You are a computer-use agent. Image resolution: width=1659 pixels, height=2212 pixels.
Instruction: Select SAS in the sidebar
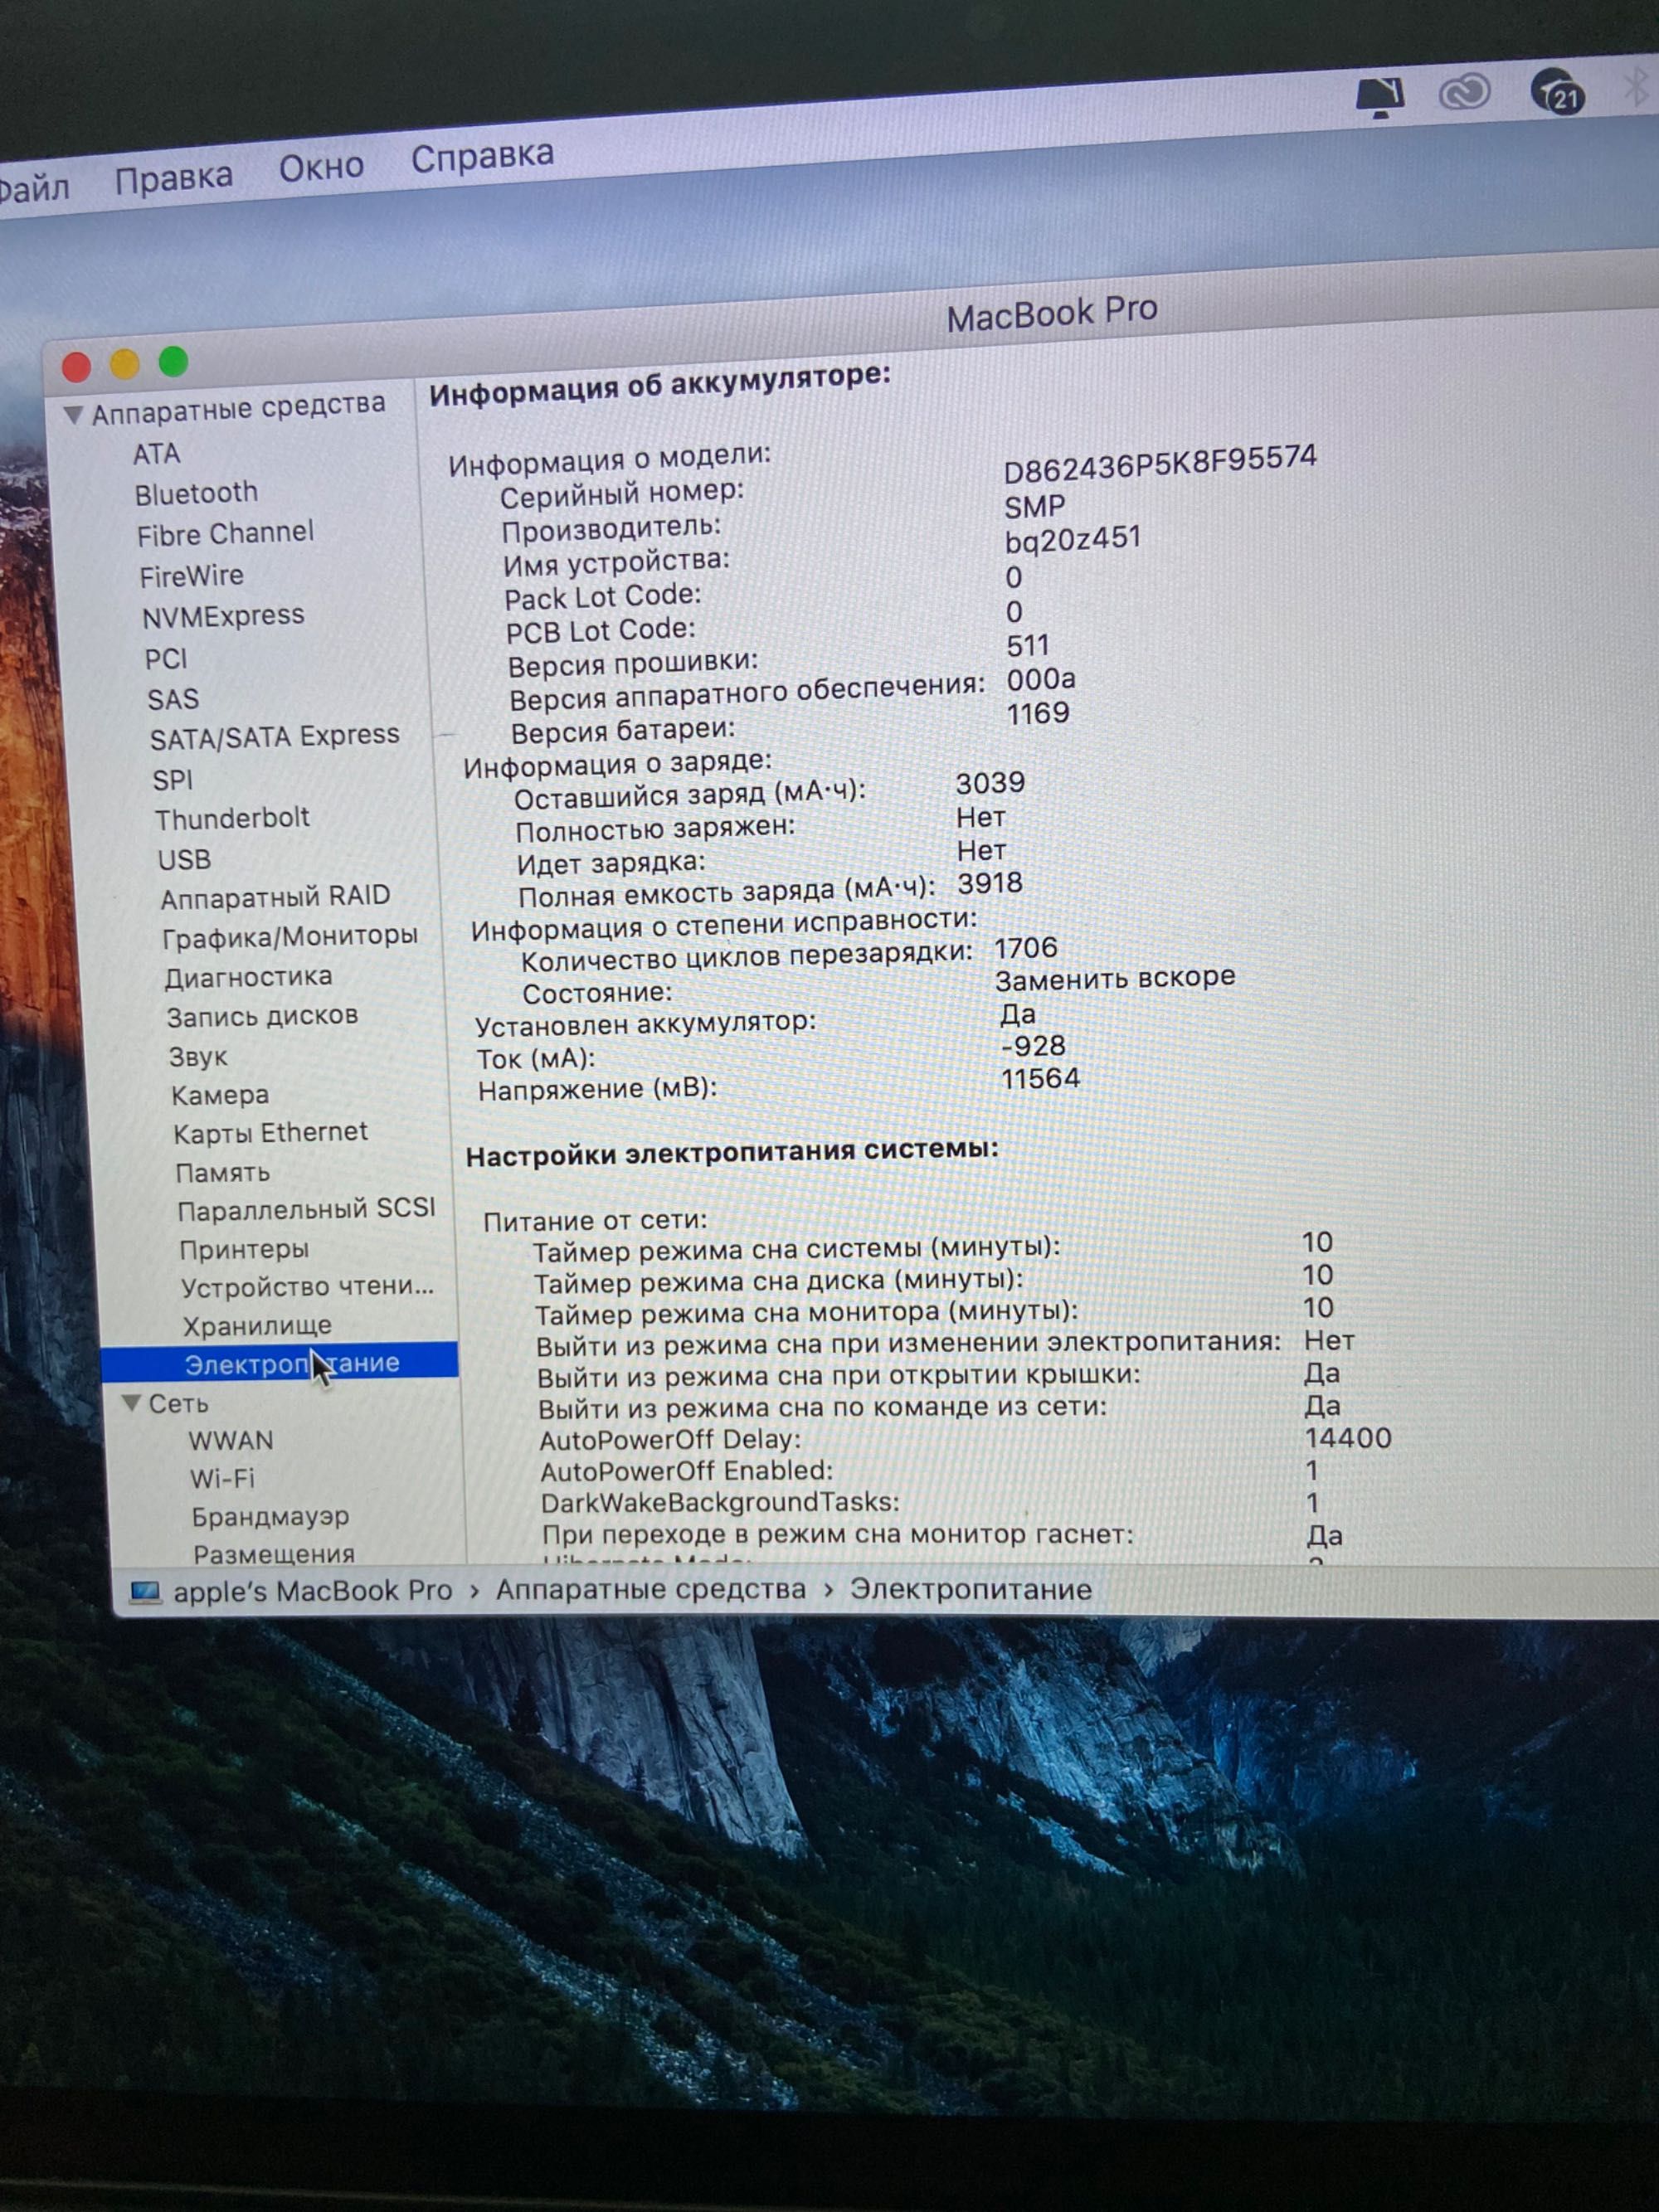pyautogui.click(x=173, y=699)
